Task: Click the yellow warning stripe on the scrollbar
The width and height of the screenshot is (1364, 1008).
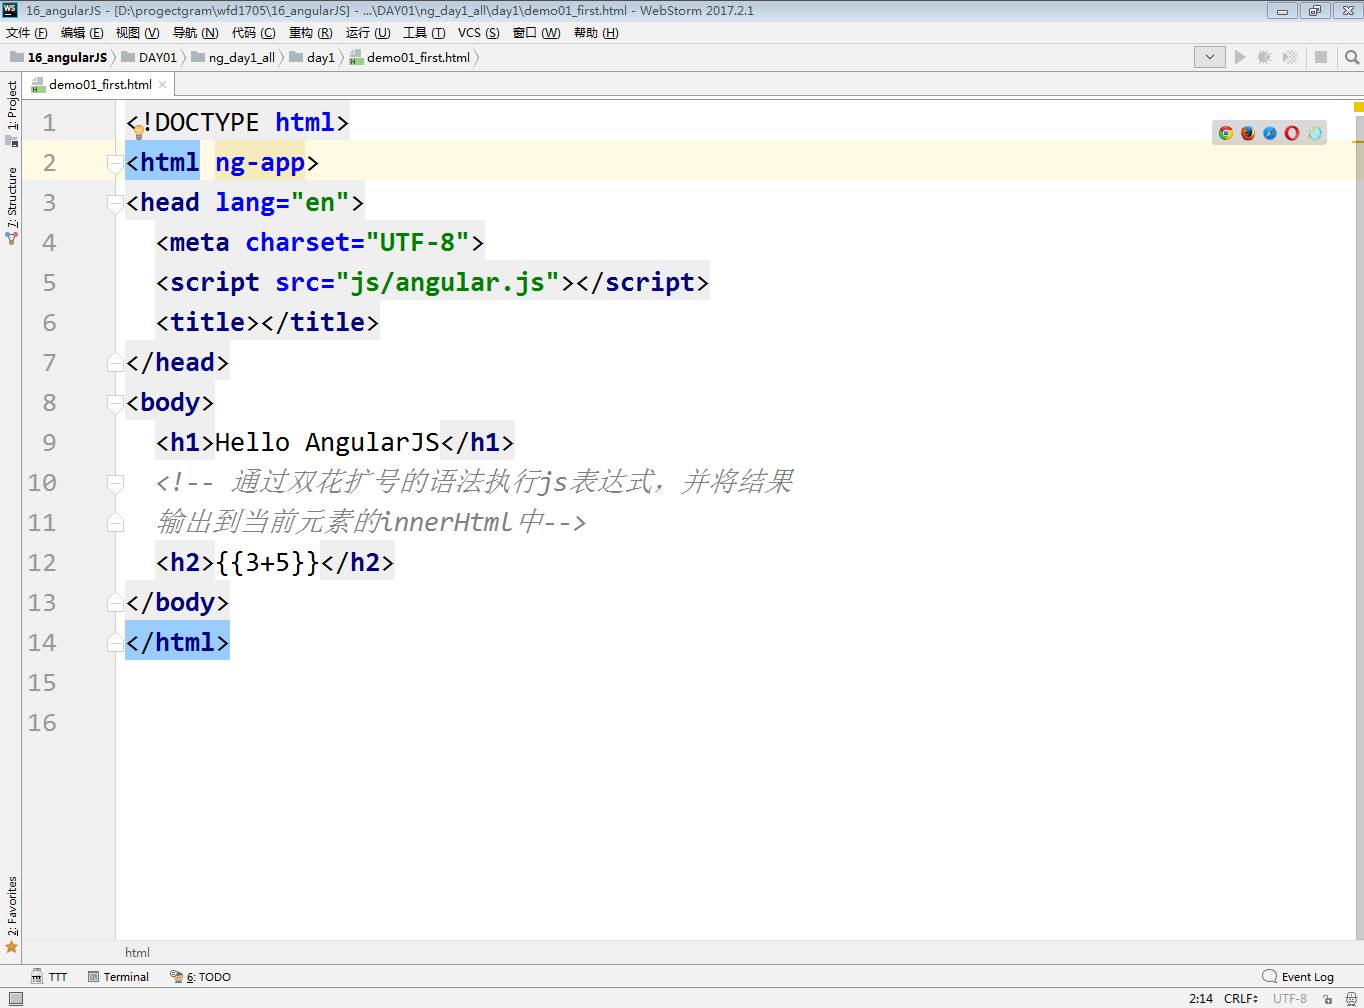Action: pos(1358,142)
